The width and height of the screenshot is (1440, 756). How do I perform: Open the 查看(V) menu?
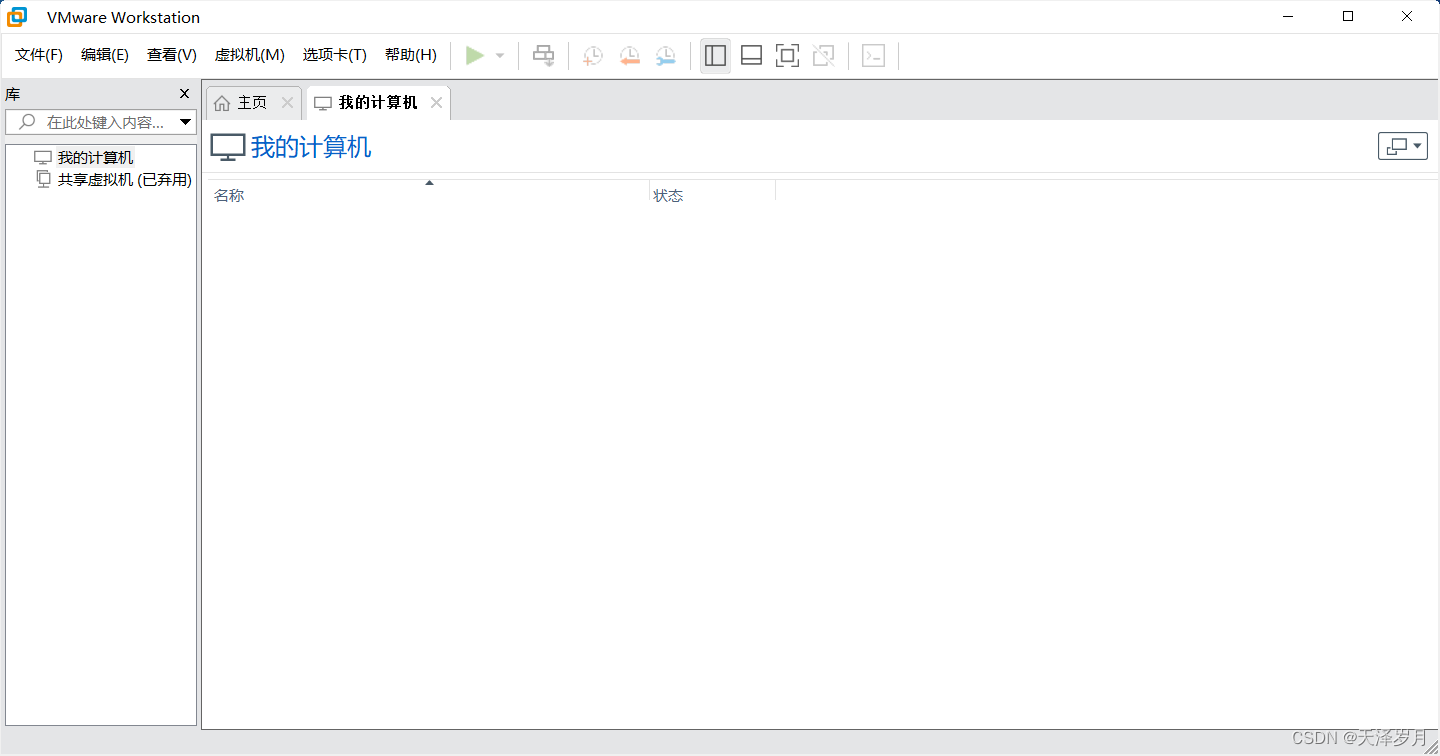coord(172,55)
